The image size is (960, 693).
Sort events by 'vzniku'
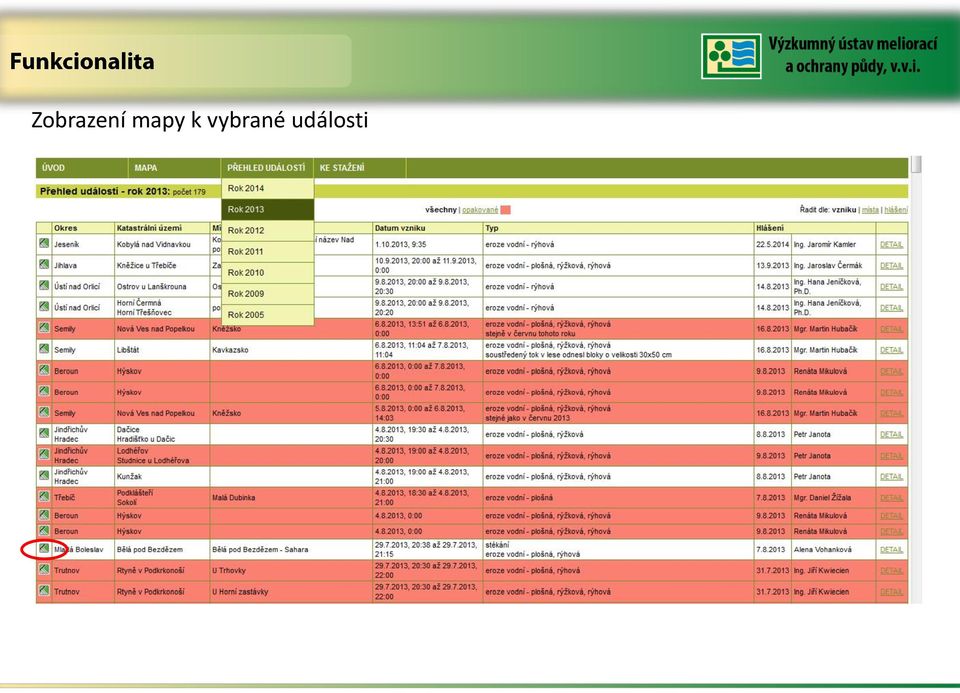tap(844, 210)
